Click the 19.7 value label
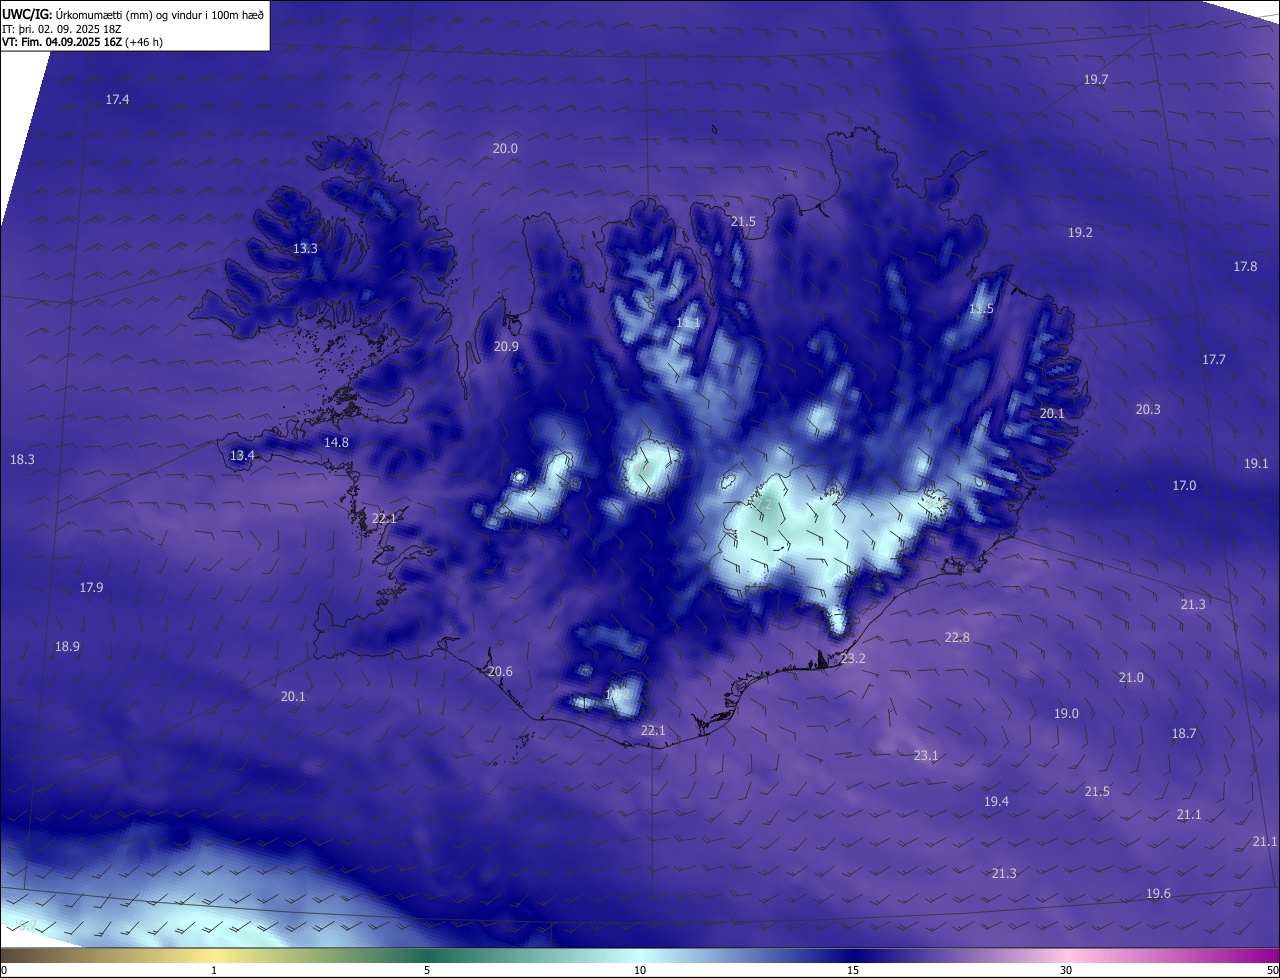This screenshot has height=978, width=1280. tap(1096, 79)
